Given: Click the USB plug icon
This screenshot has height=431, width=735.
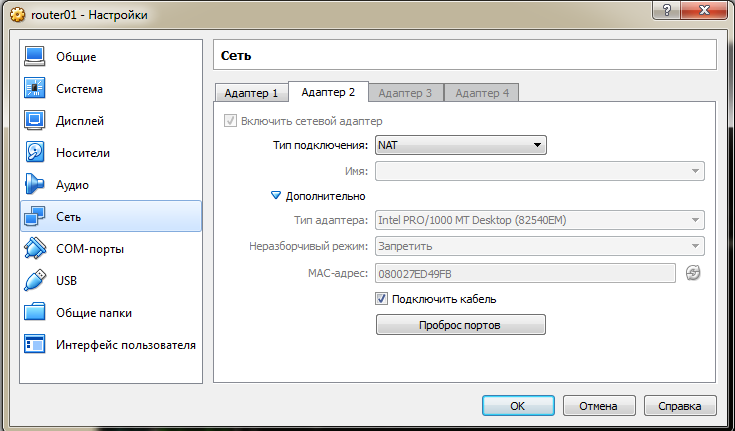Looking at the screenshot, I should click(x=35, y=280).
